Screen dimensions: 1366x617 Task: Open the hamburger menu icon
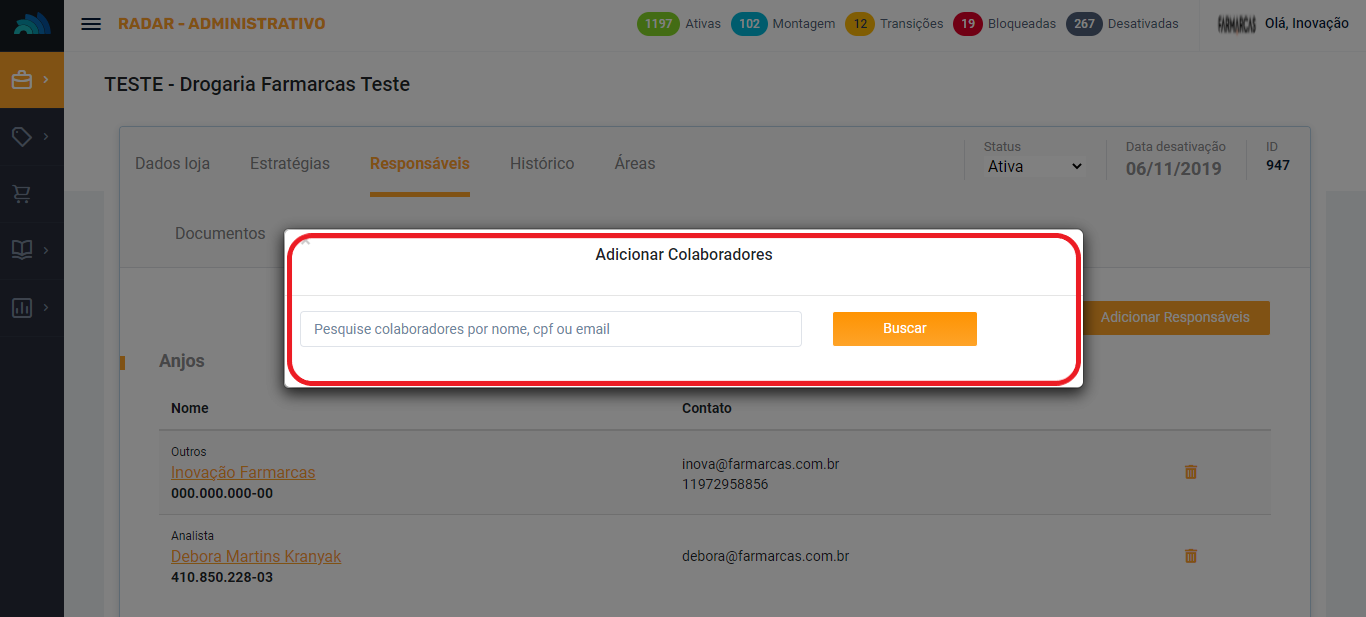point(91,24)
